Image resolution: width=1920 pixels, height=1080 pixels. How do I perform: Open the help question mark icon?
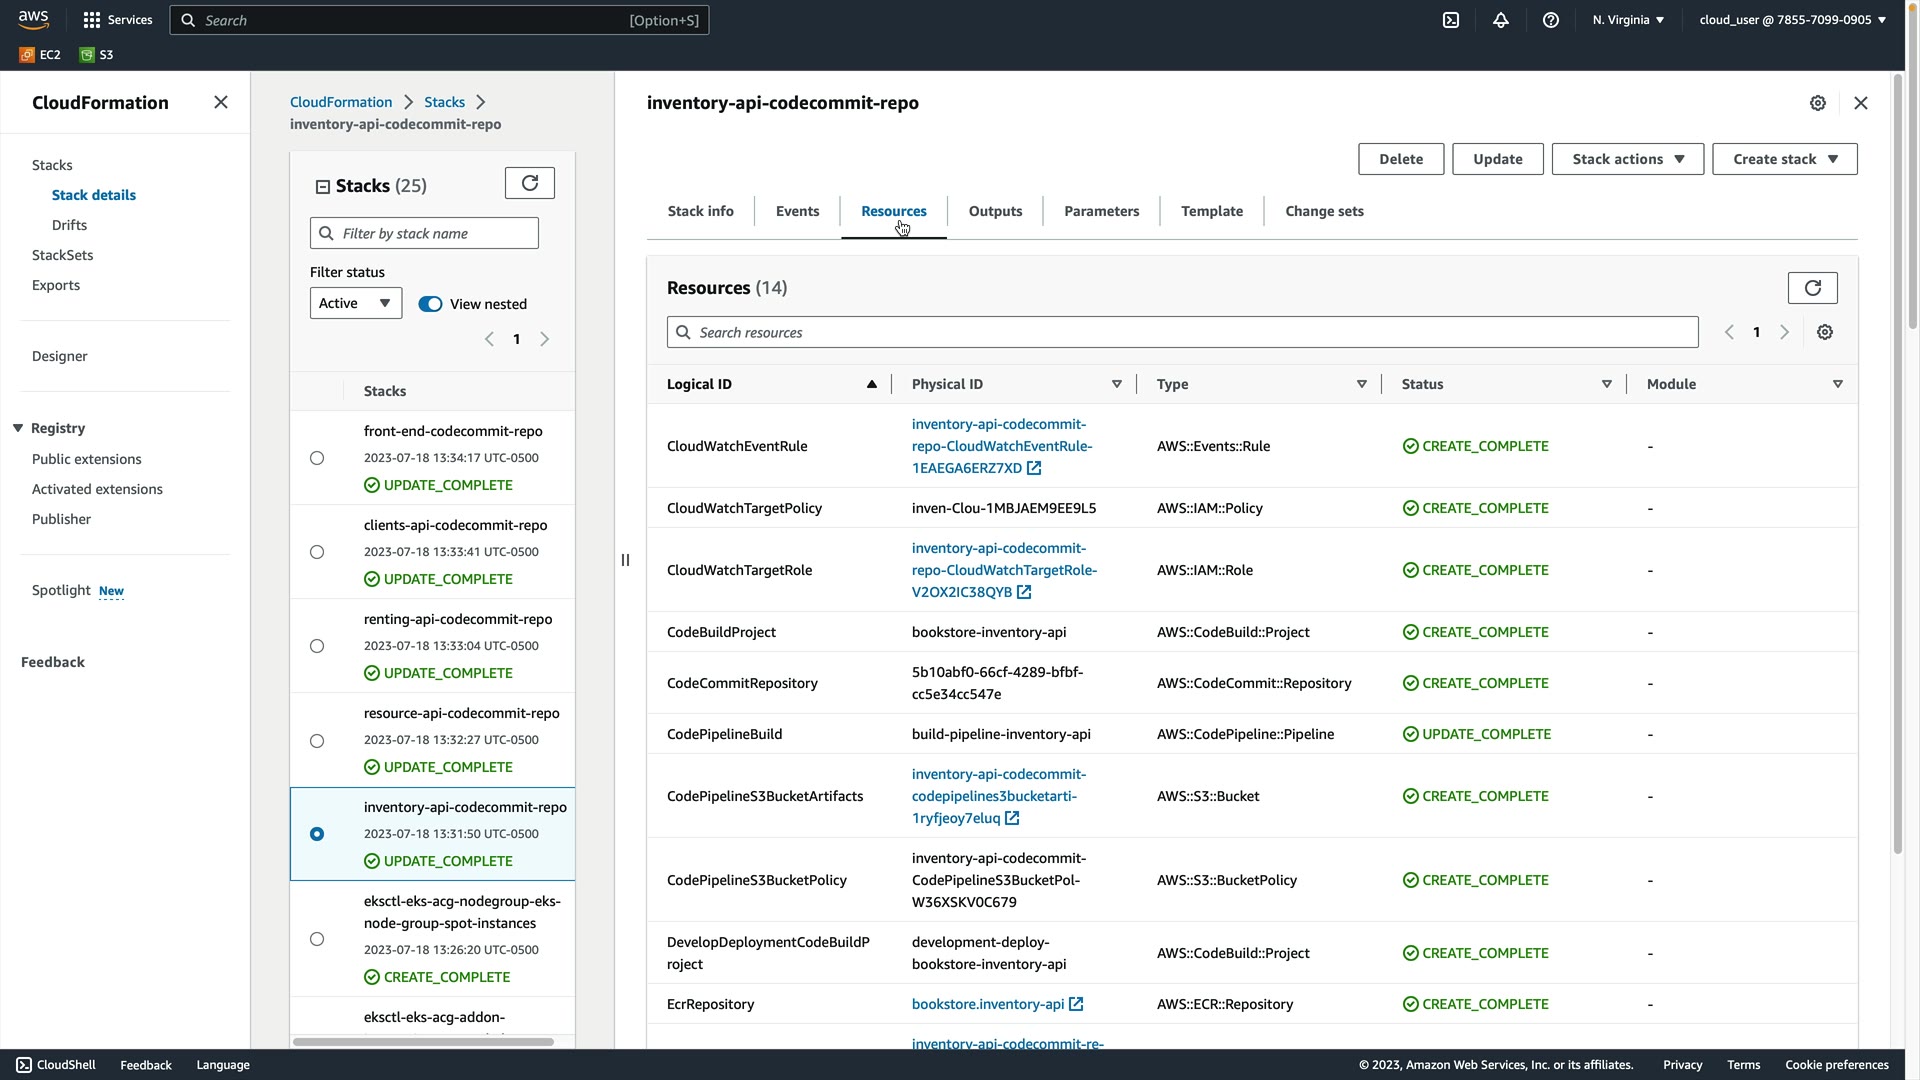[1551, 20]
